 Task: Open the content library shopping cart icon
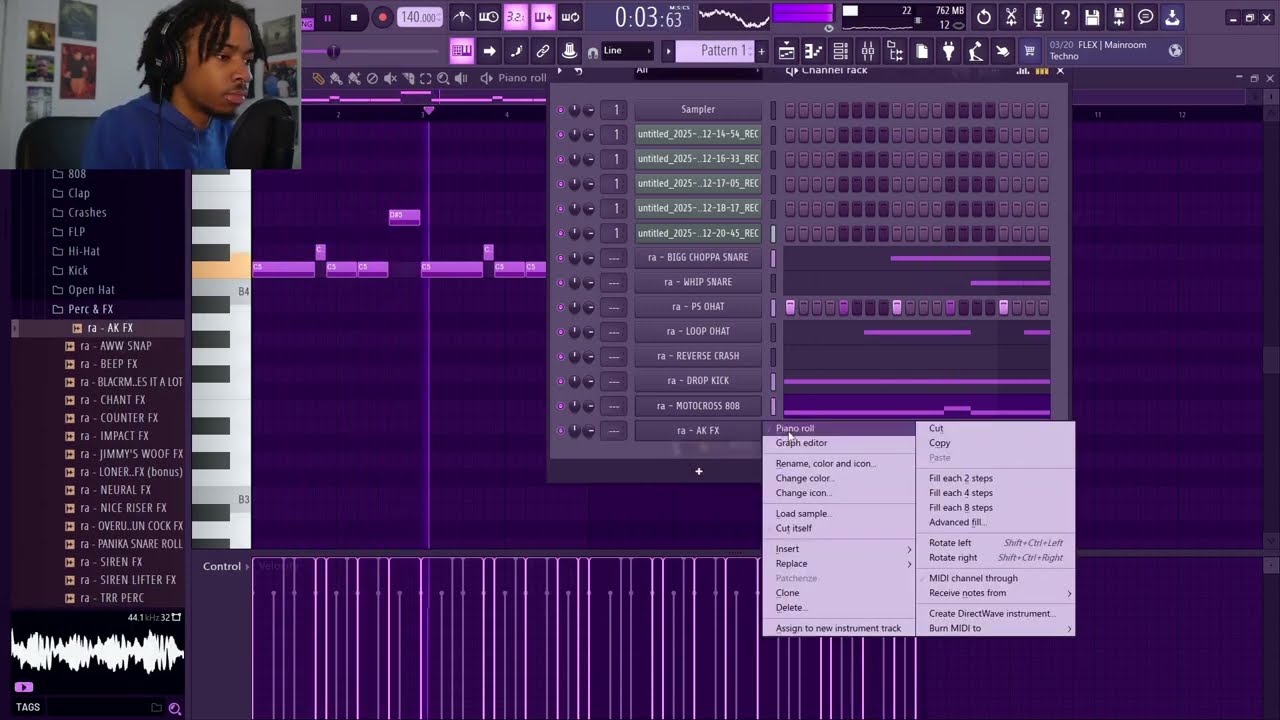click(x=1029, y=50)
